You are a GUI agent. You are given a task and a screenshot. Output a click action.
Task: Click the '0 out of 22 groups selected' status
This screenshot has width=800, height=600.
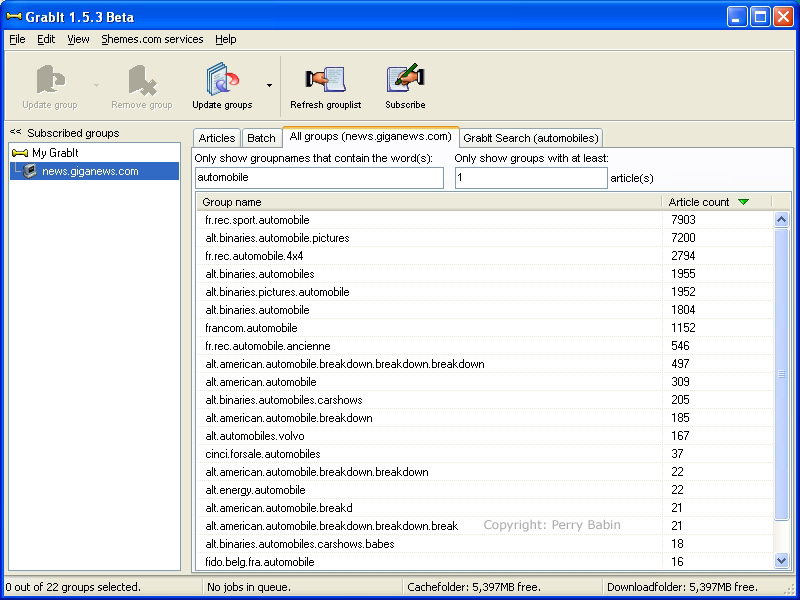[73, 587]
